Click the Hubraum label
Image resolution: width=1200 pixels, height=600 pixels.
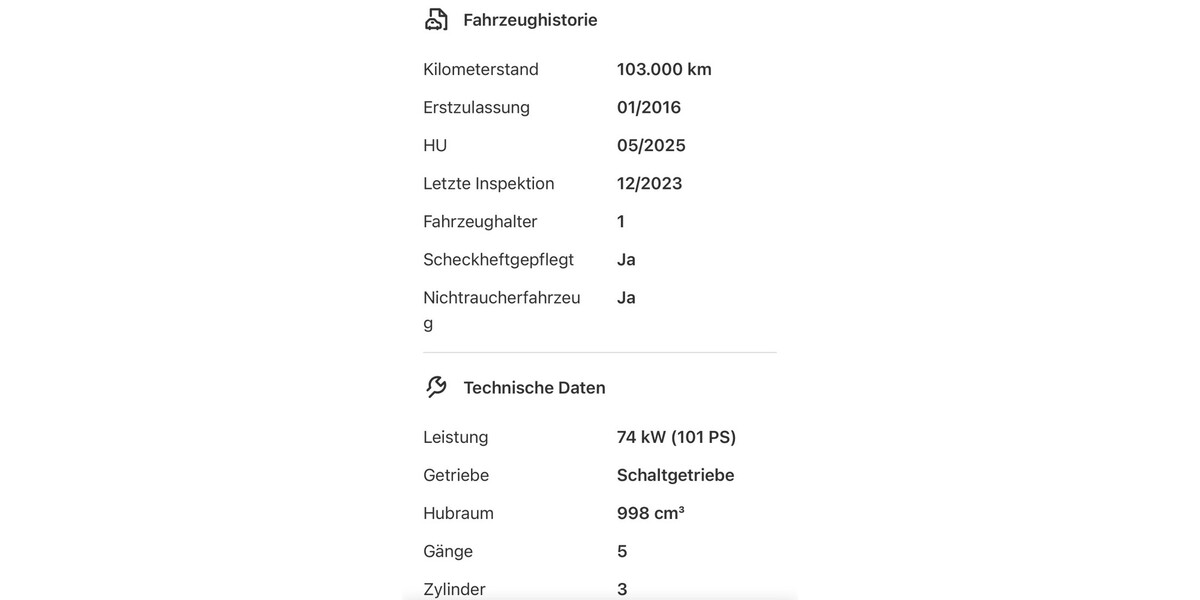coord(458,513)
